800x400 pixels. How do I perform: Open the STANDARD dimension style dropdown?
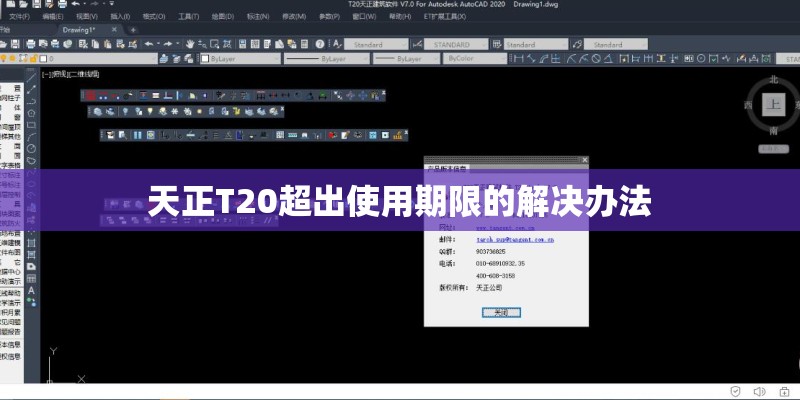456,44
